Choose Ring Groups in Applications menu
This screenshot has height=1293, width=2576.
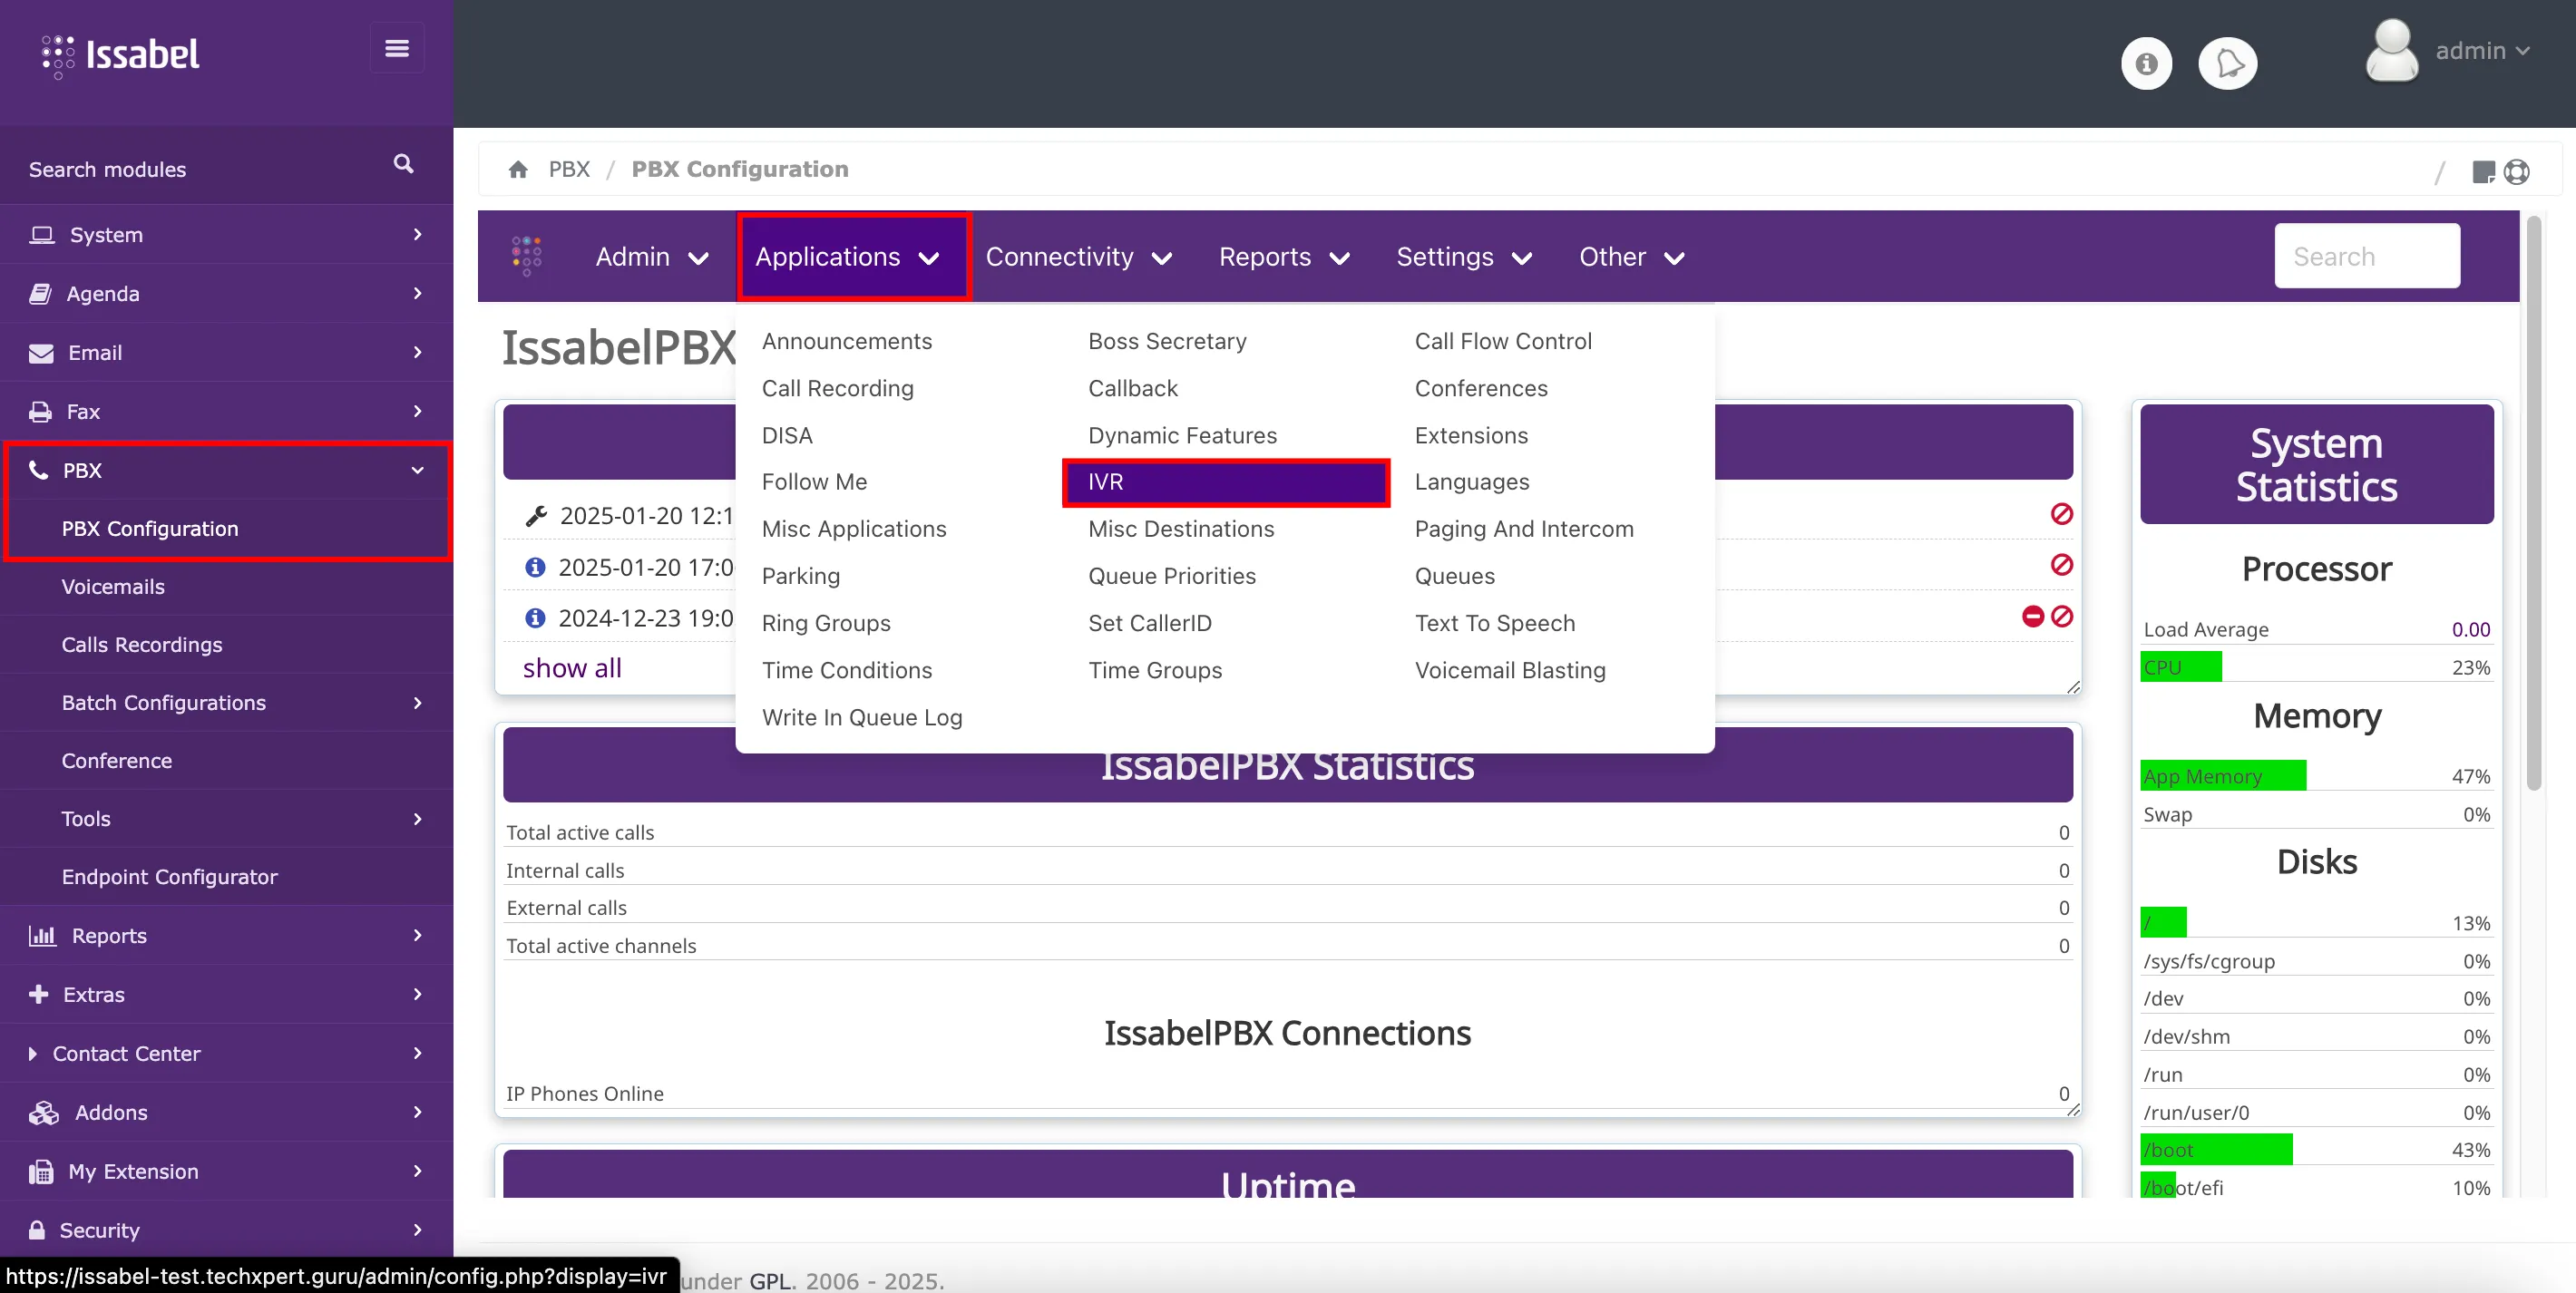click(x=826, y=623)
